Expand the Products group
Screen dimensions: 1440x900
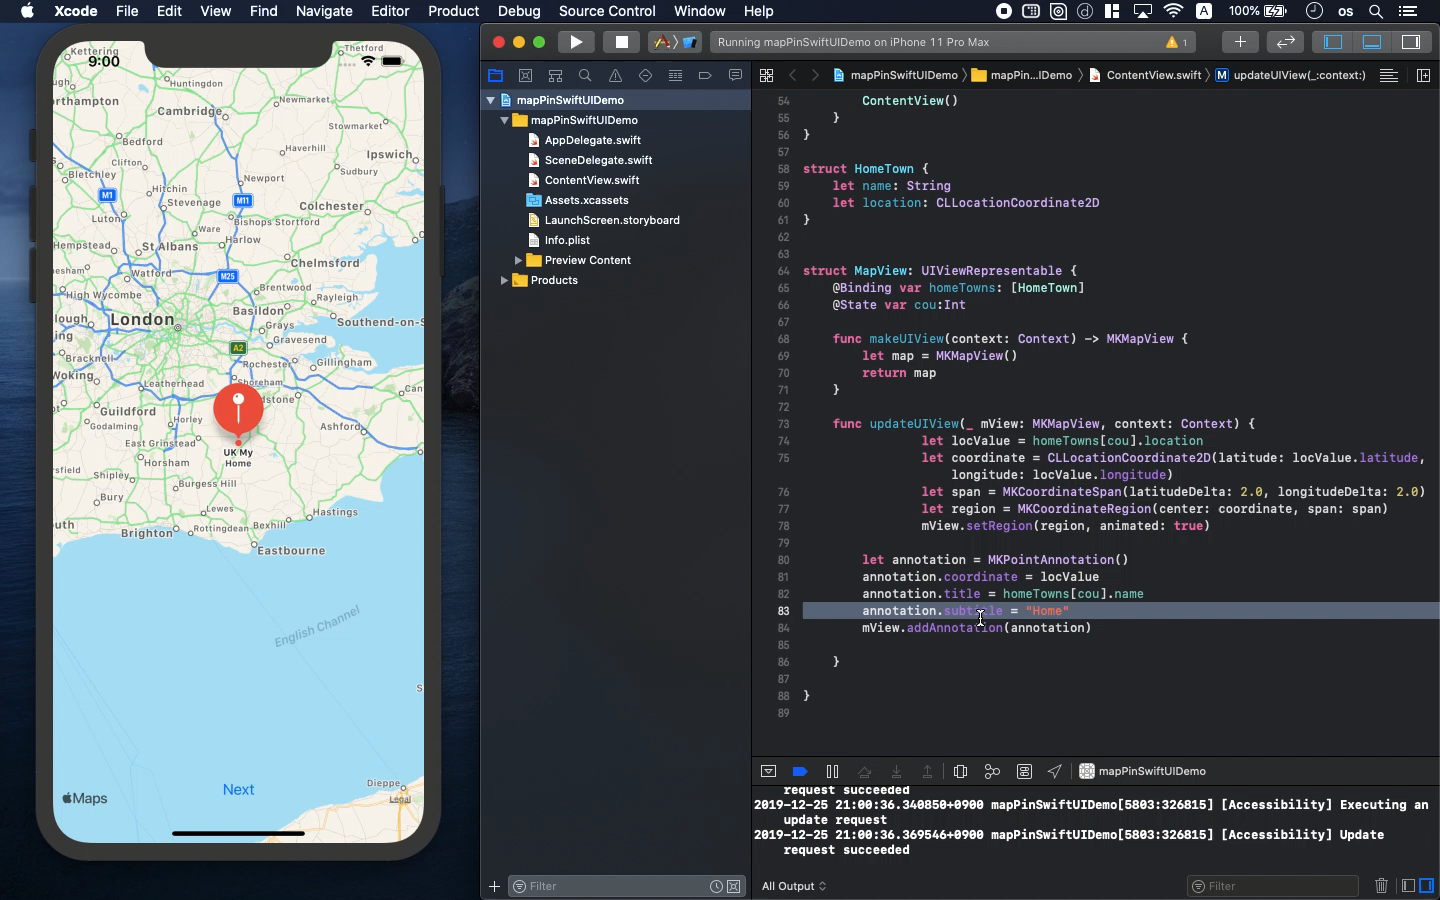tap(504, 280)
